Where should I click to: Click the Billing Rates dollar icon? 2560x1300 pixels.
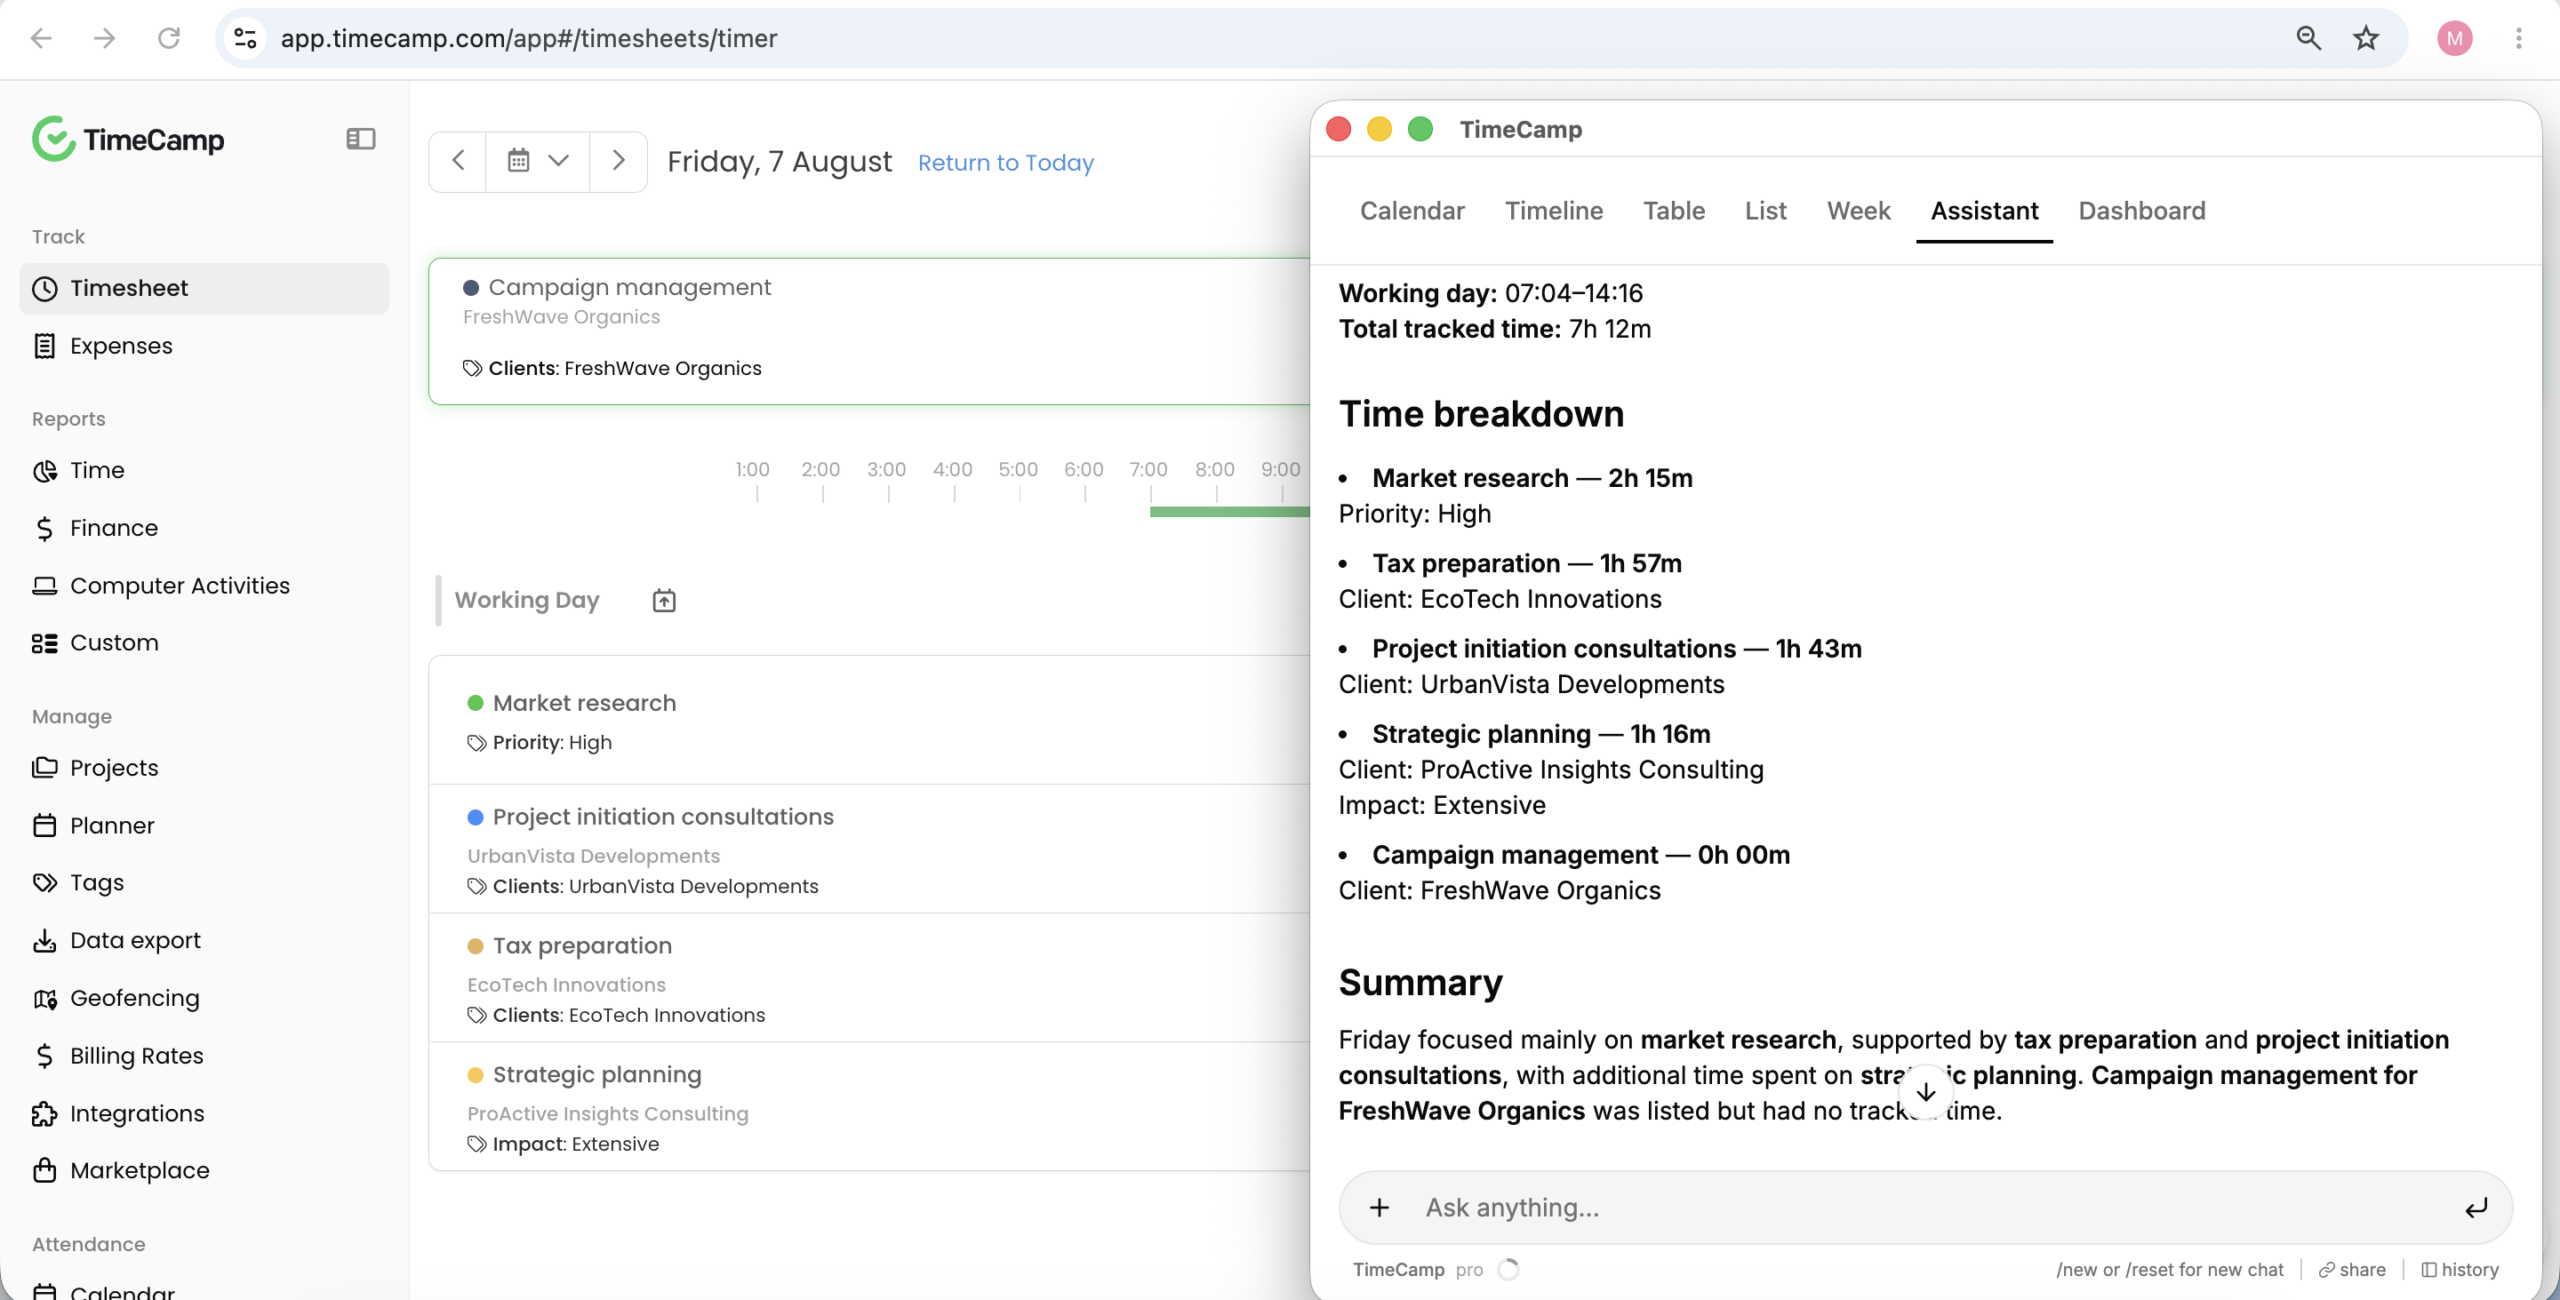coord(45,1056)
